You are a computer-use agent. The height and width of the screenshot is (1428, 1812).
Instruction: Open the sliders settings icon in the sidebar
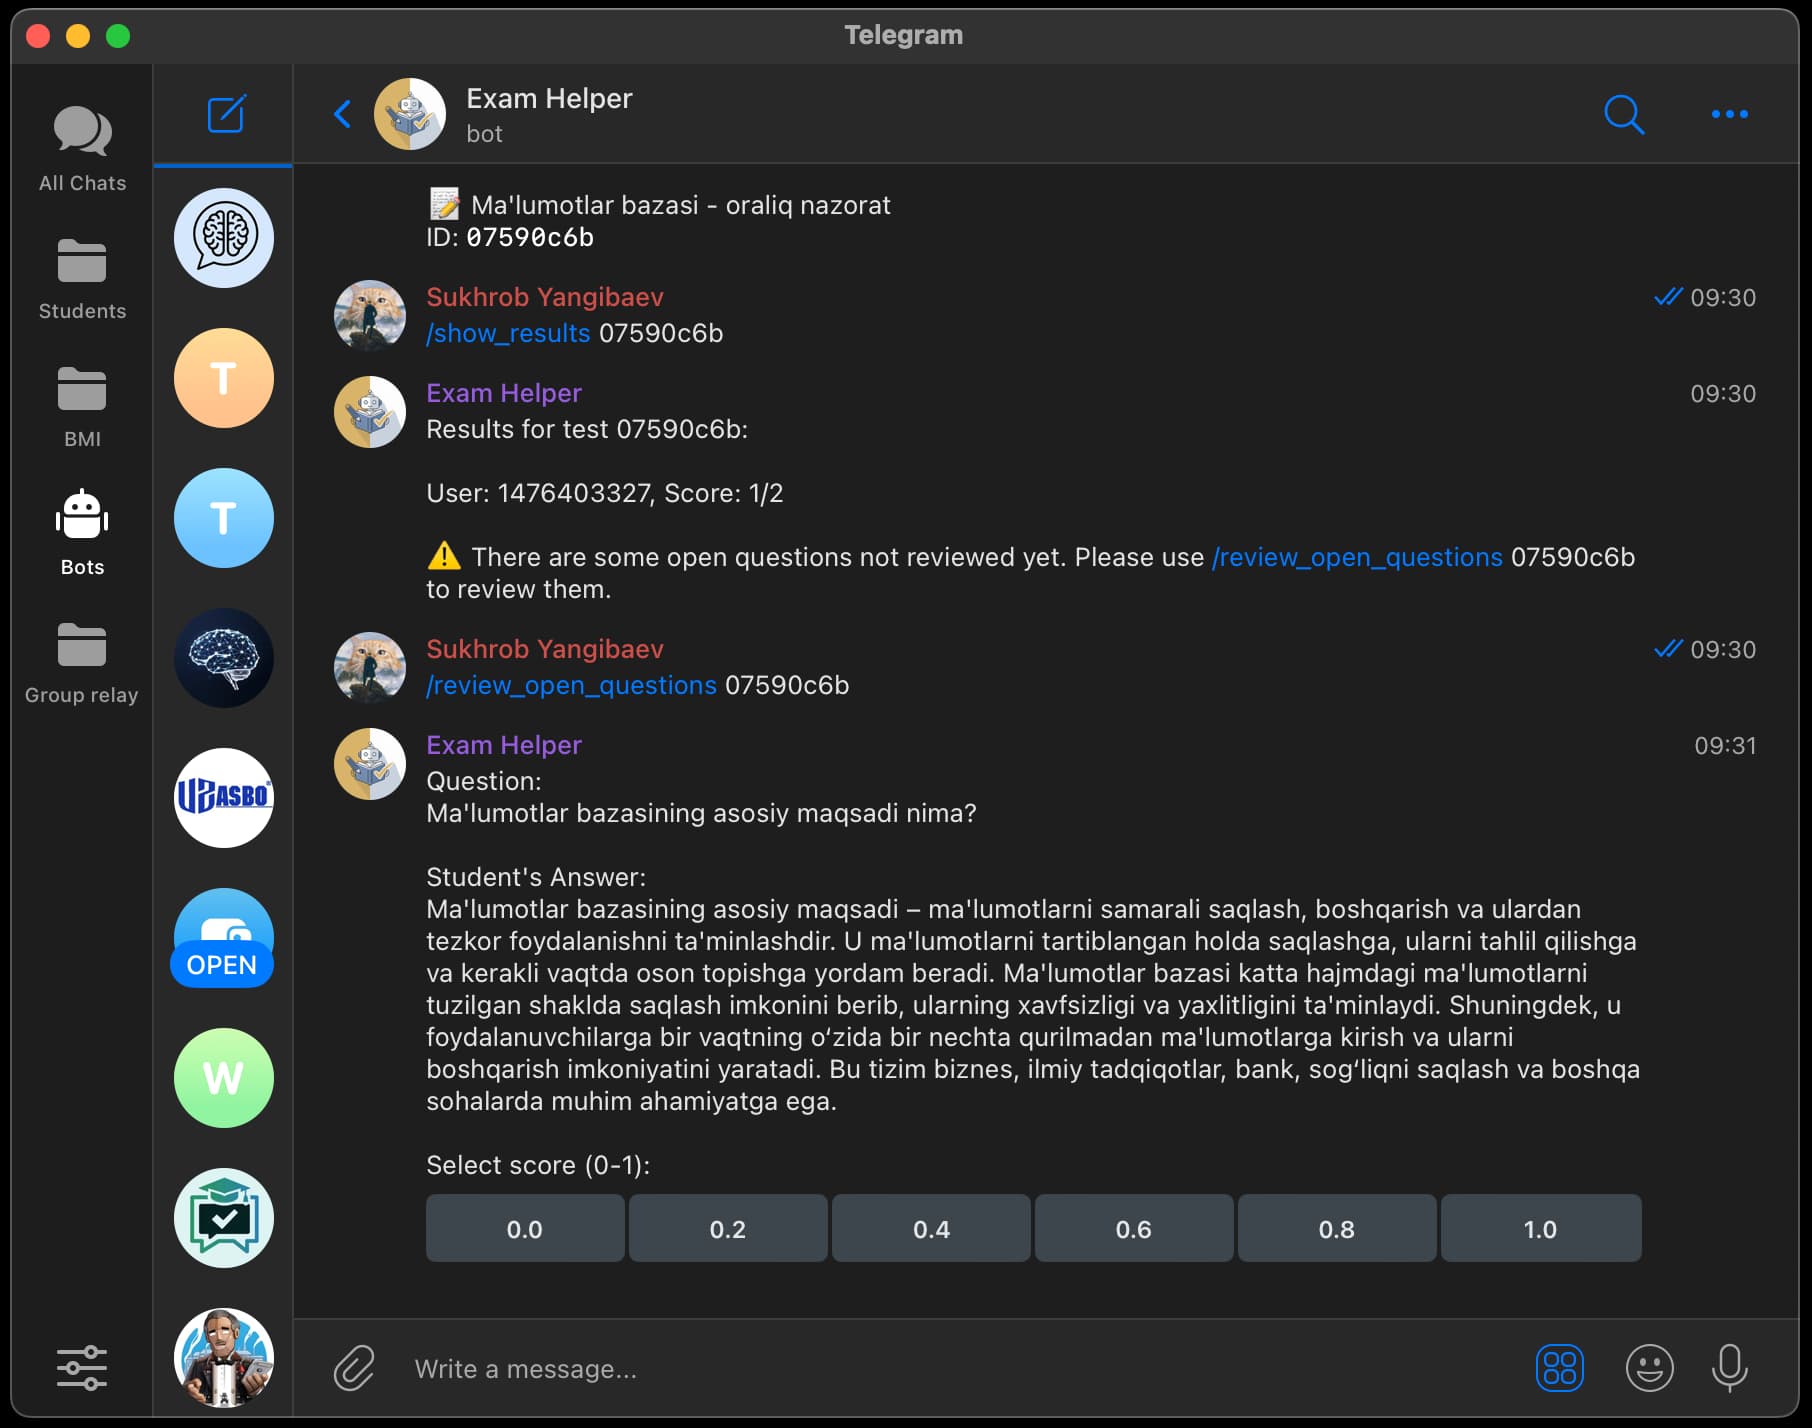coord(82,1367)
